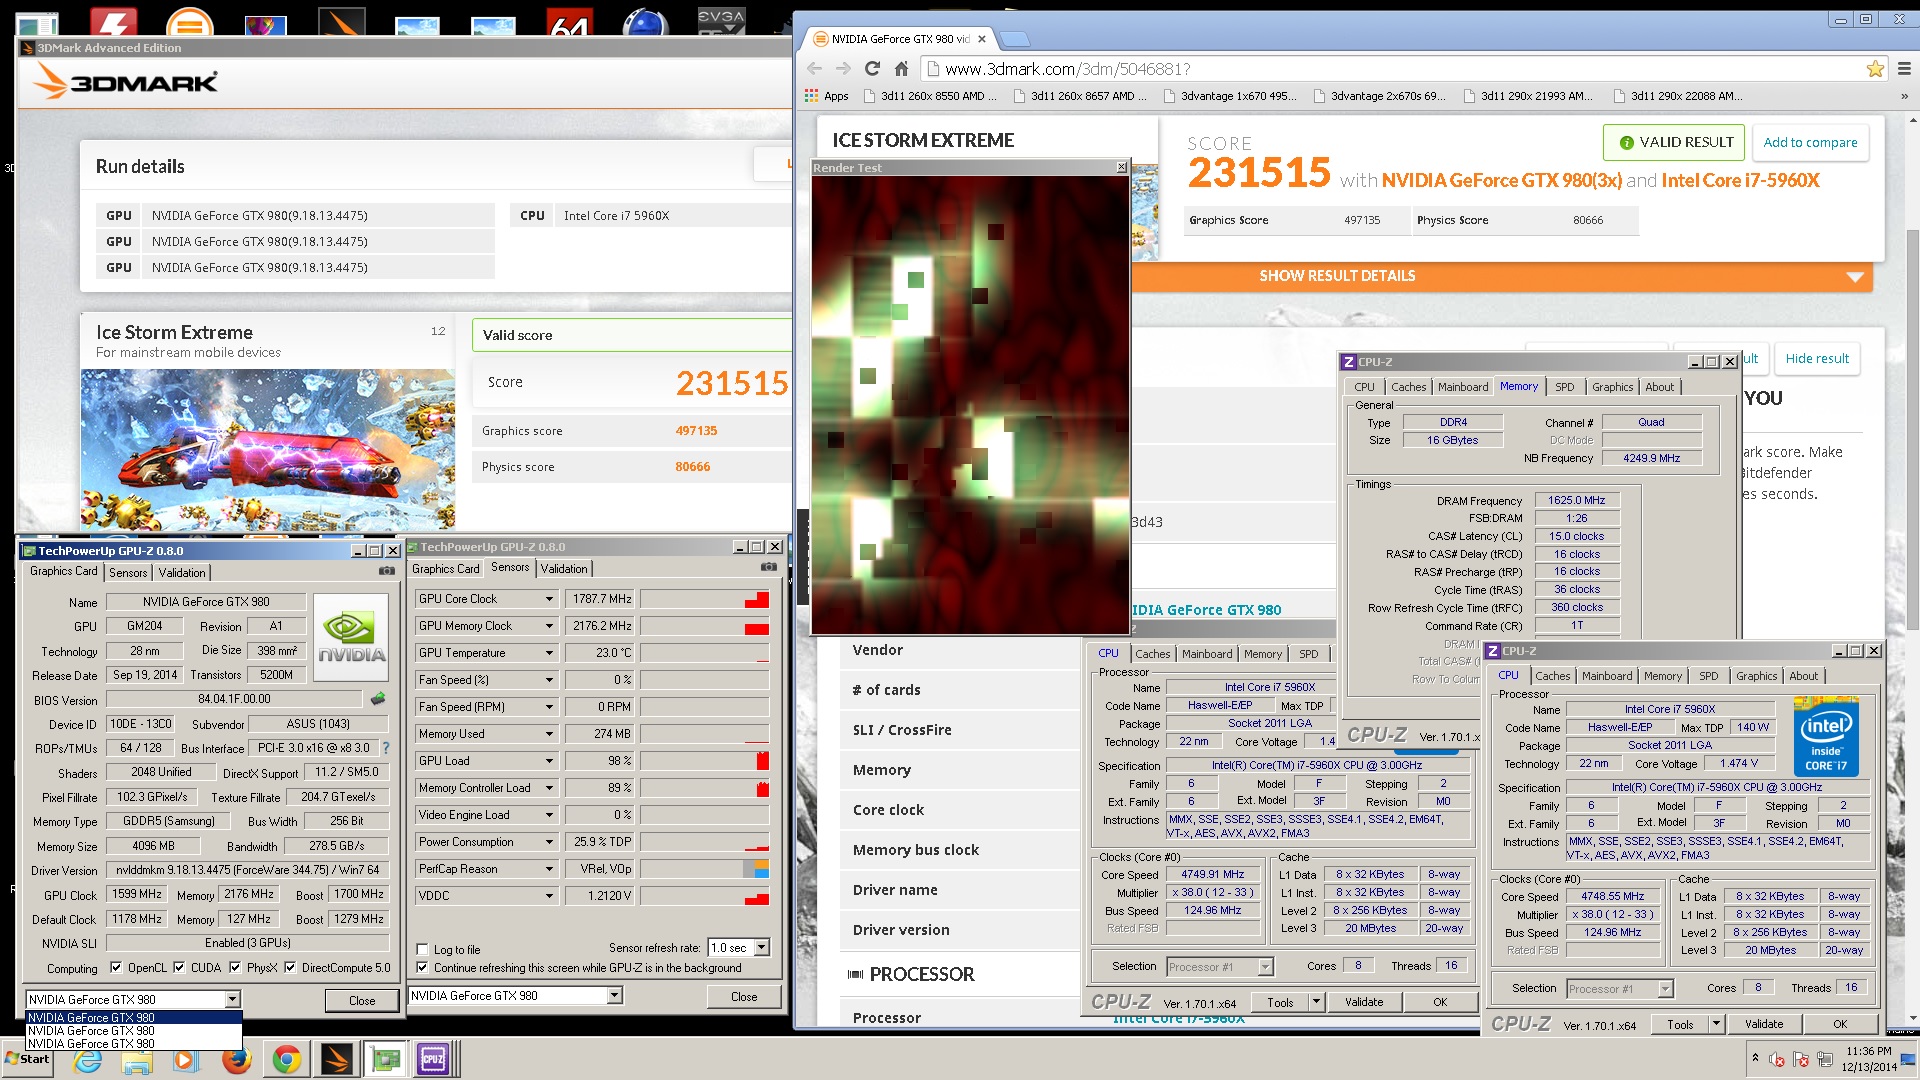The height and width of the screenshot is (1080, 1920).
Task: Click the BIOS save chip icon next to BIOS Version
Action: [378, 698]
